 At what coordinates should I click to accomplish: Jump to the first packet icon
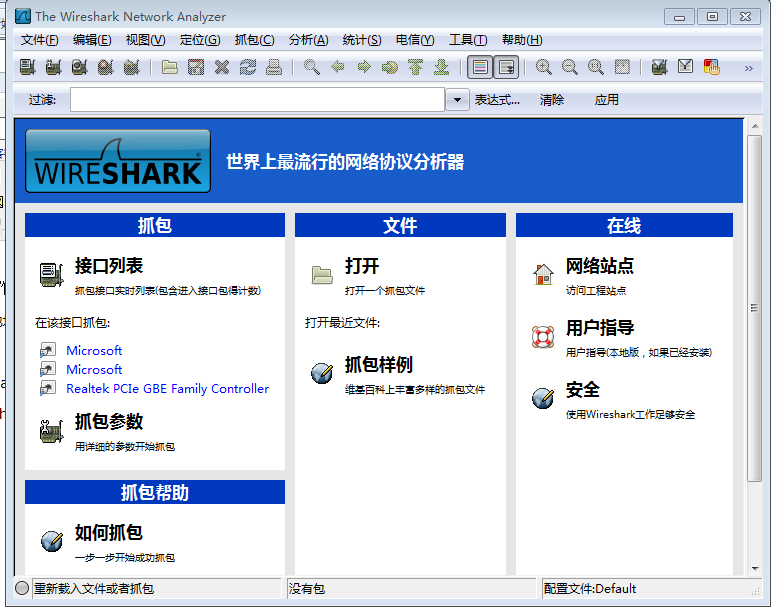pos(416,67)
